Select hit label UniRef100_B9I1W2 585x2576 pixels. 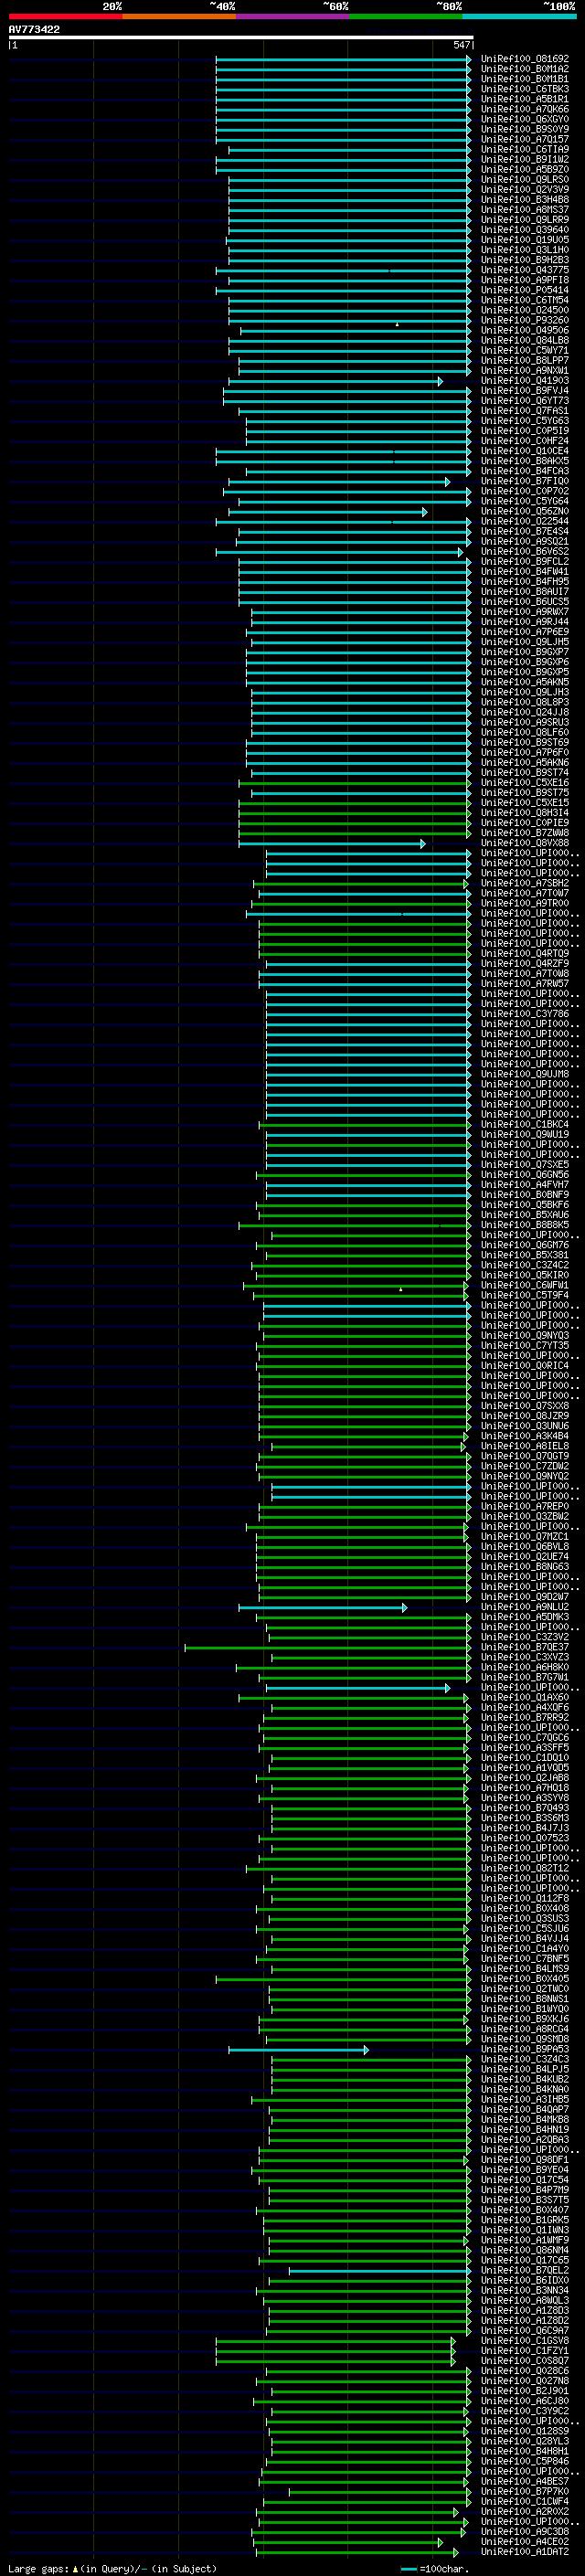click(x=525, y=159)
